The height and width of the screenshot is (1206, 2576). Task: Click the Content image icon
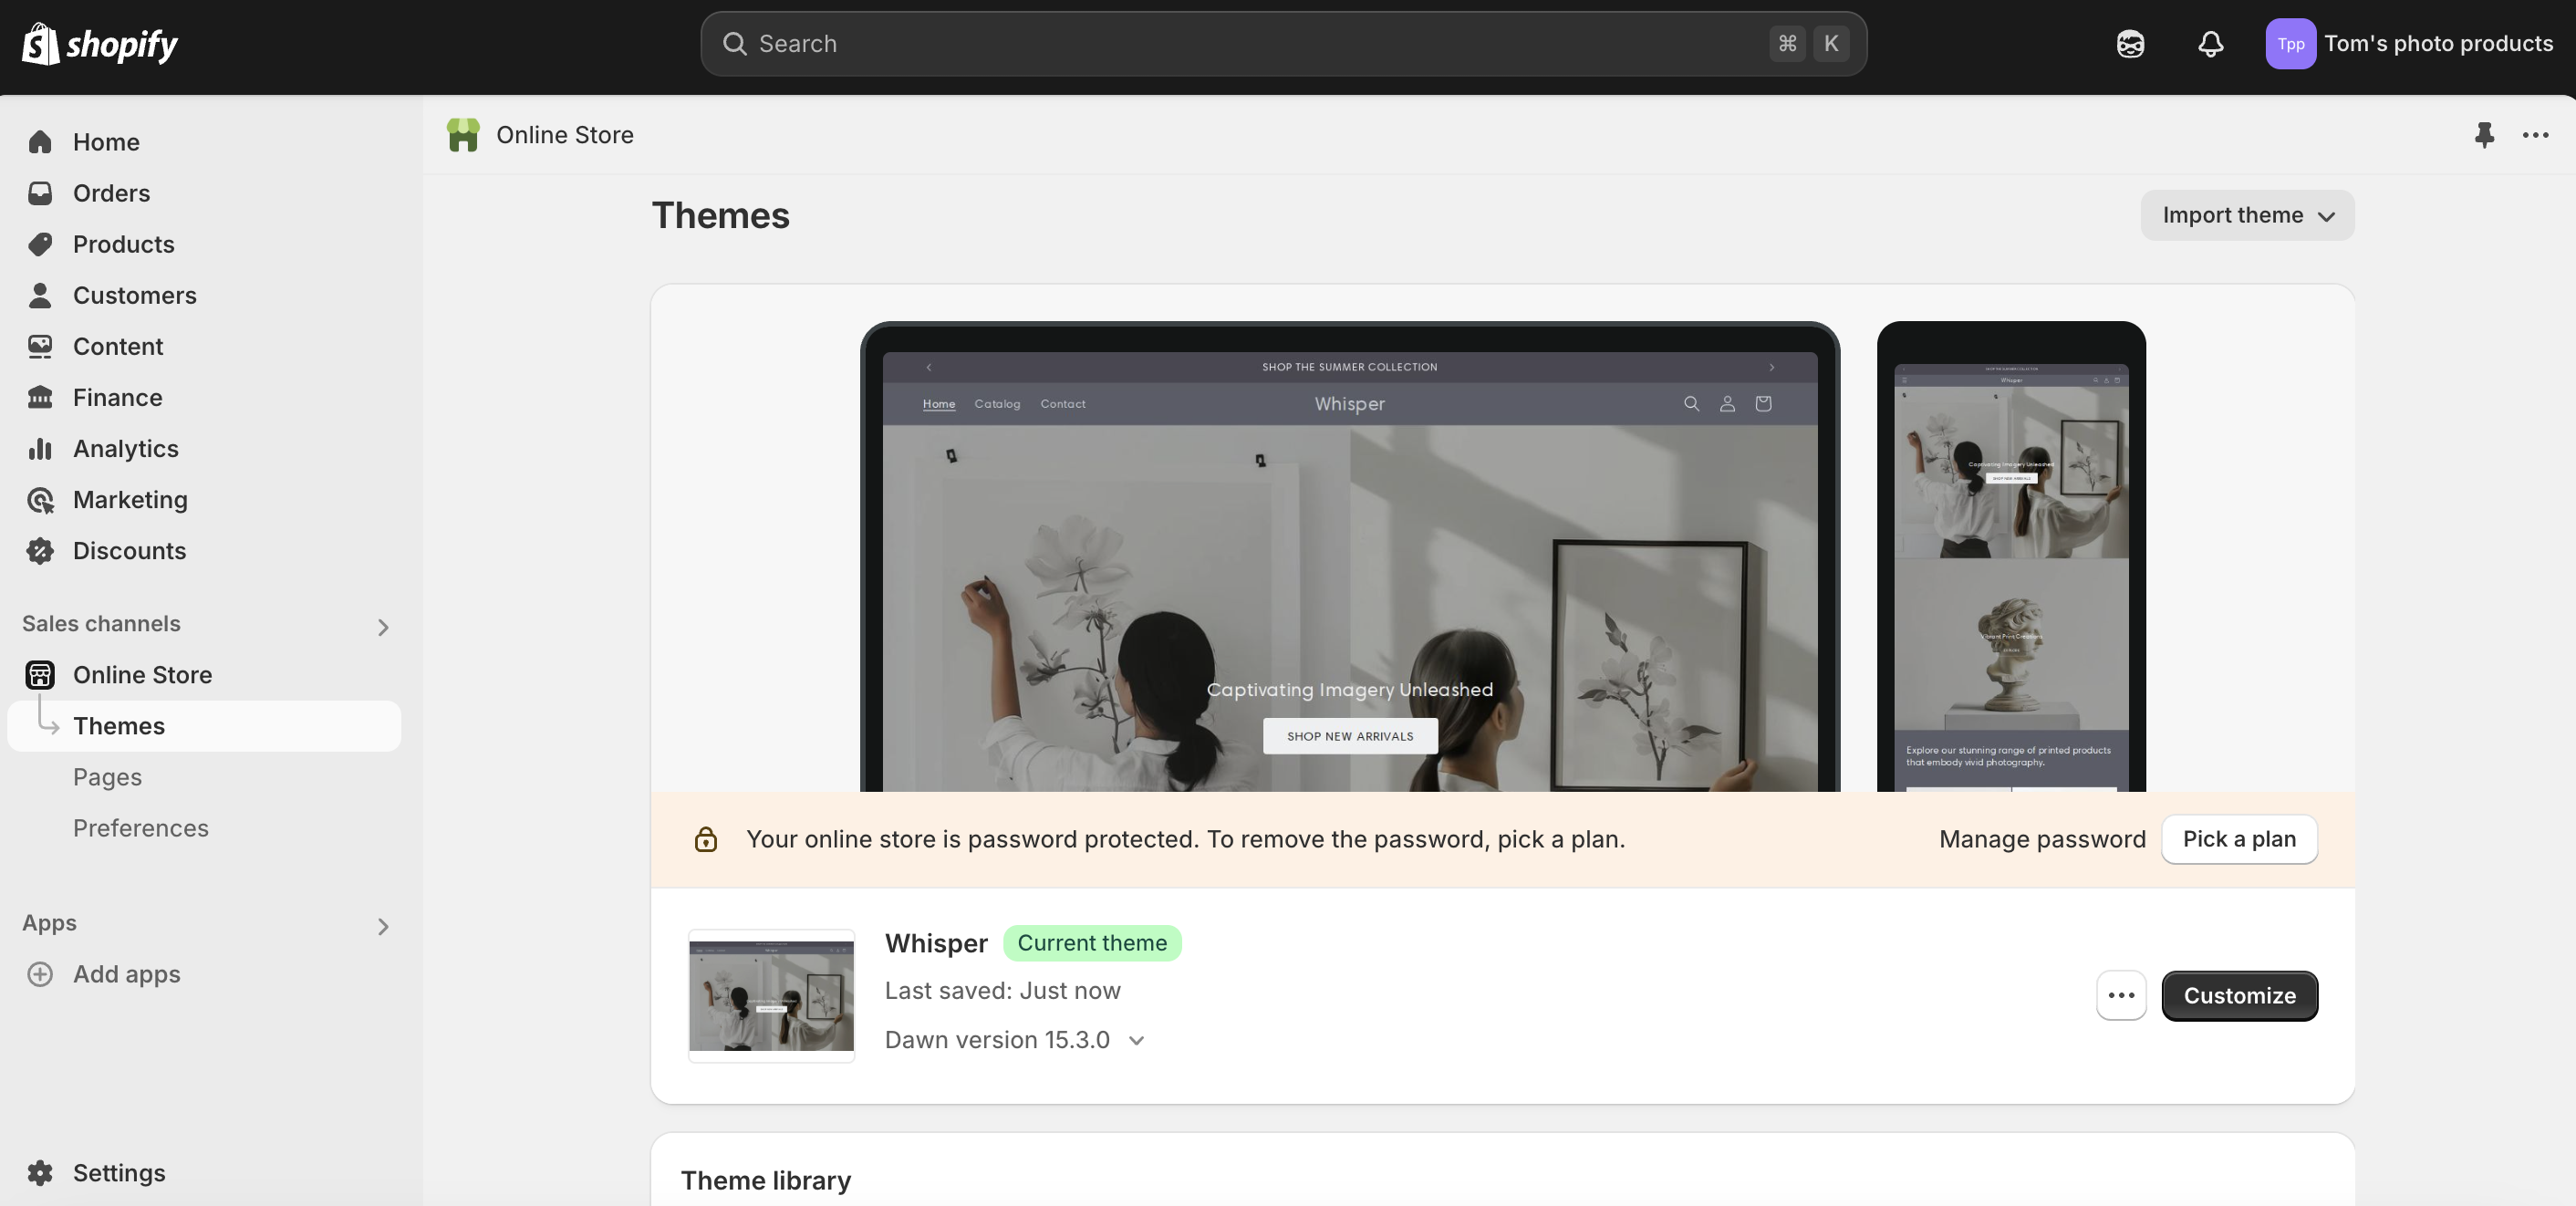click(40, 346)
